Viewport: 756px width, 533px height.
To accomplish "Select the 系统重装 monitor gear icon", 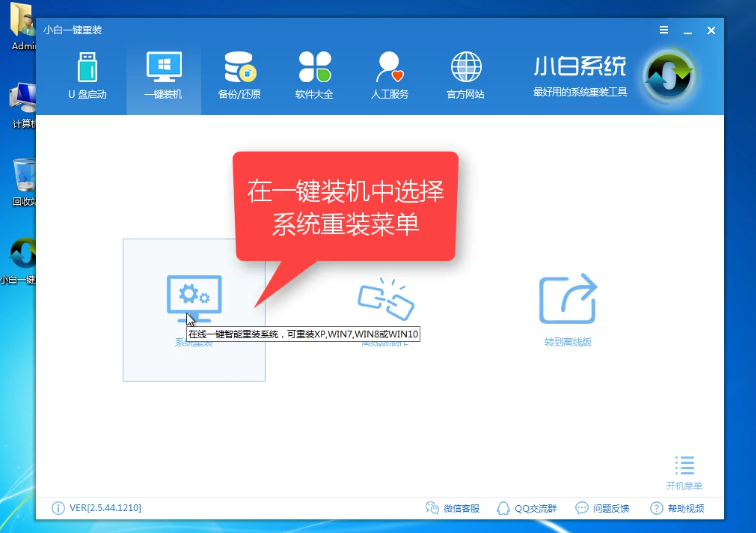I will [193, 299].
